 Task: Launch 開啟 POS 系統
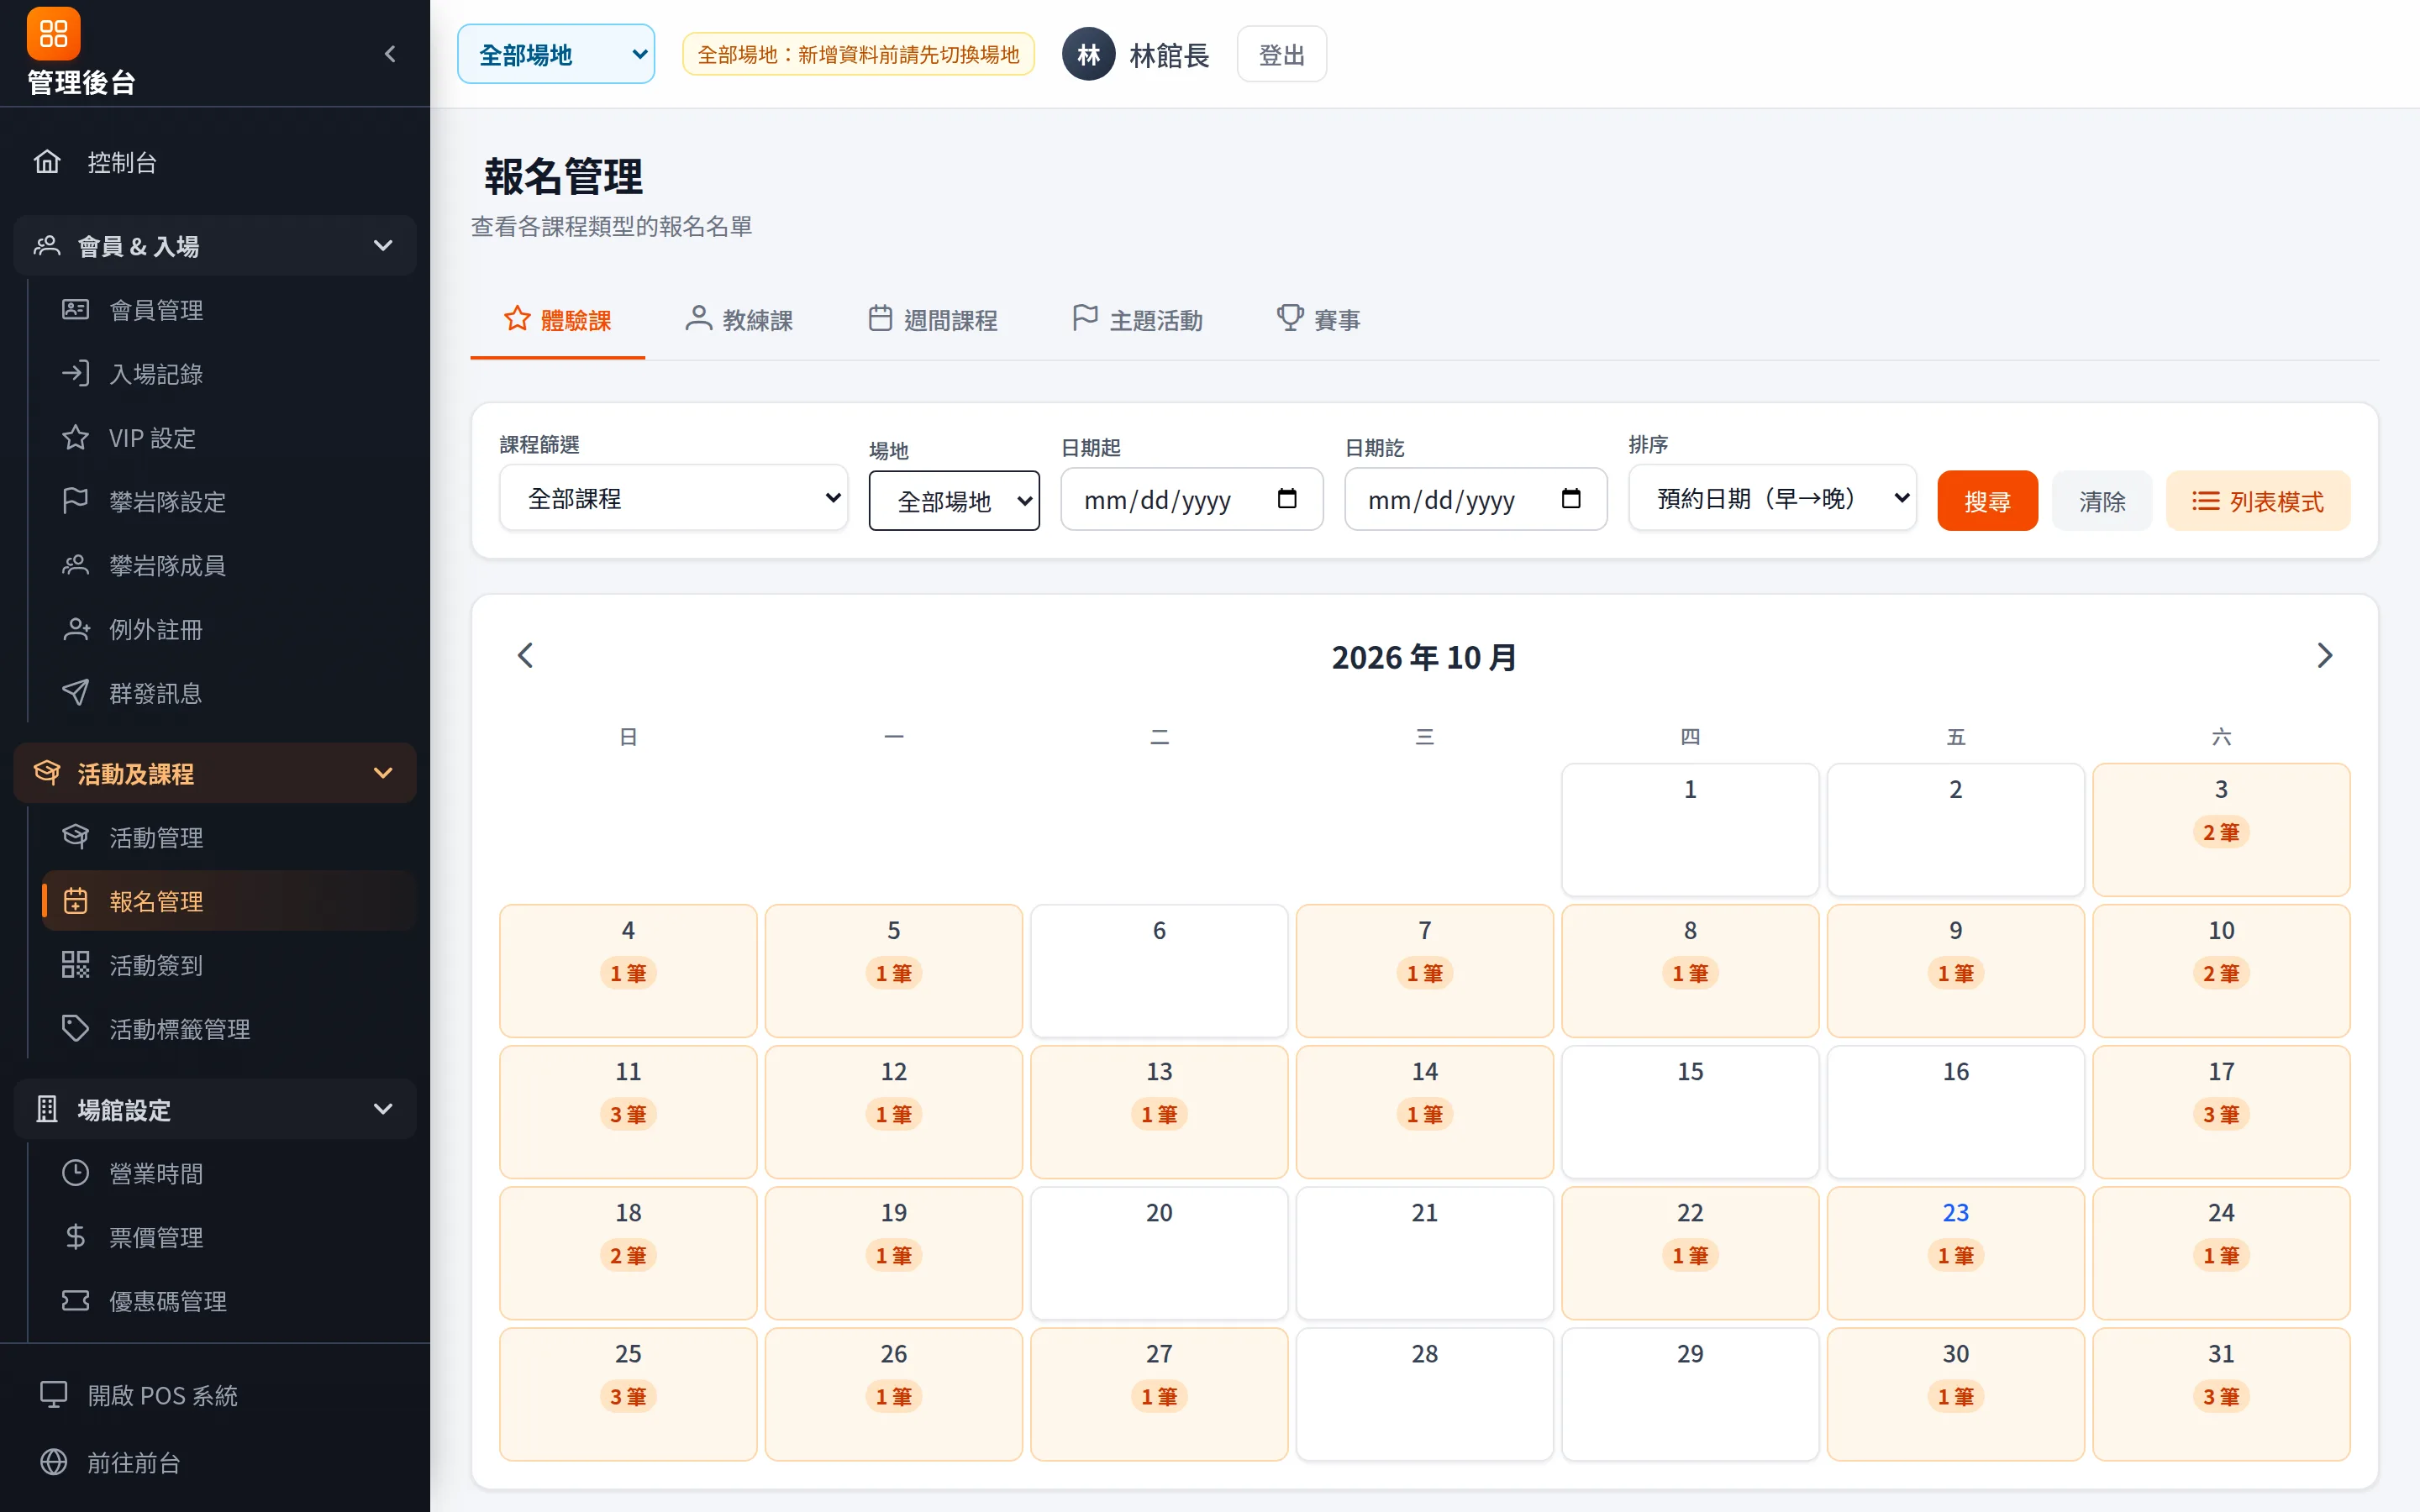[215, 1395]
